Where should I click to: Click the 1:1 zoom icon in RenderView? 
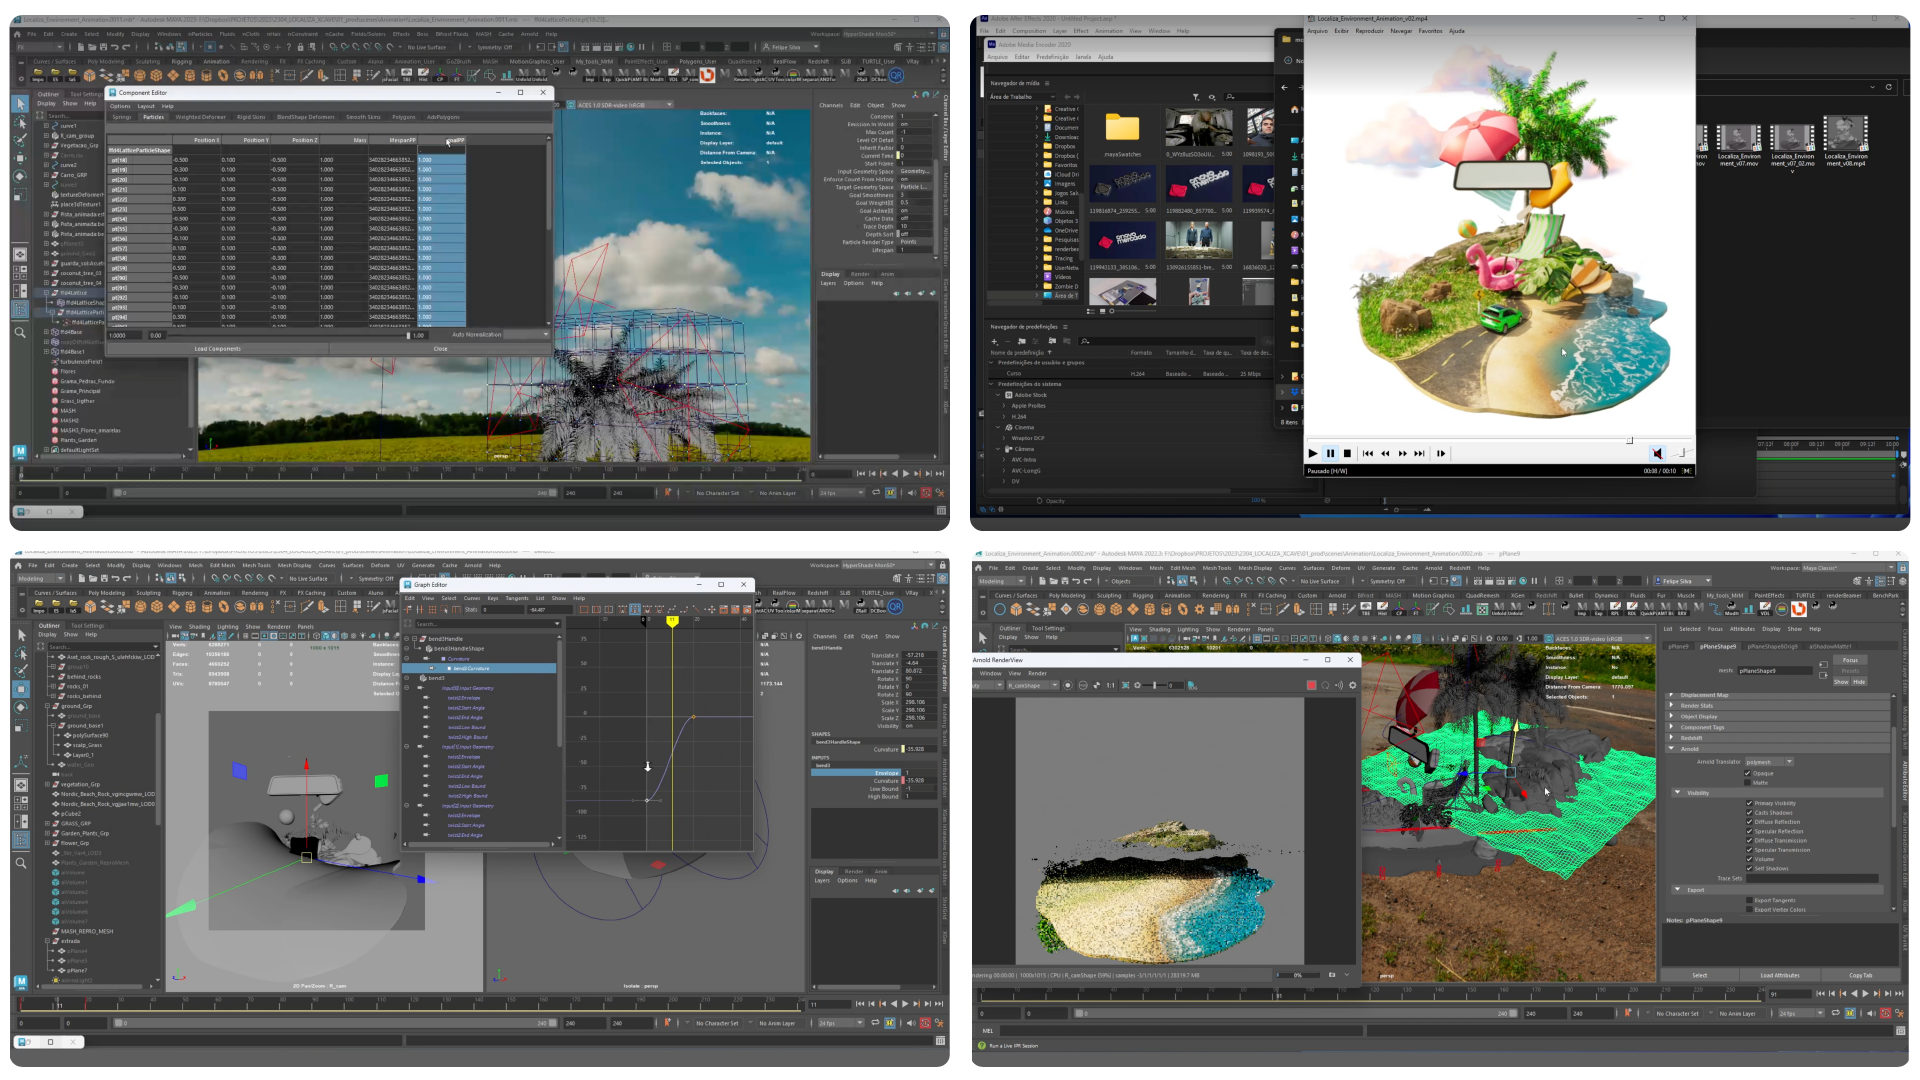[1111, 685]
